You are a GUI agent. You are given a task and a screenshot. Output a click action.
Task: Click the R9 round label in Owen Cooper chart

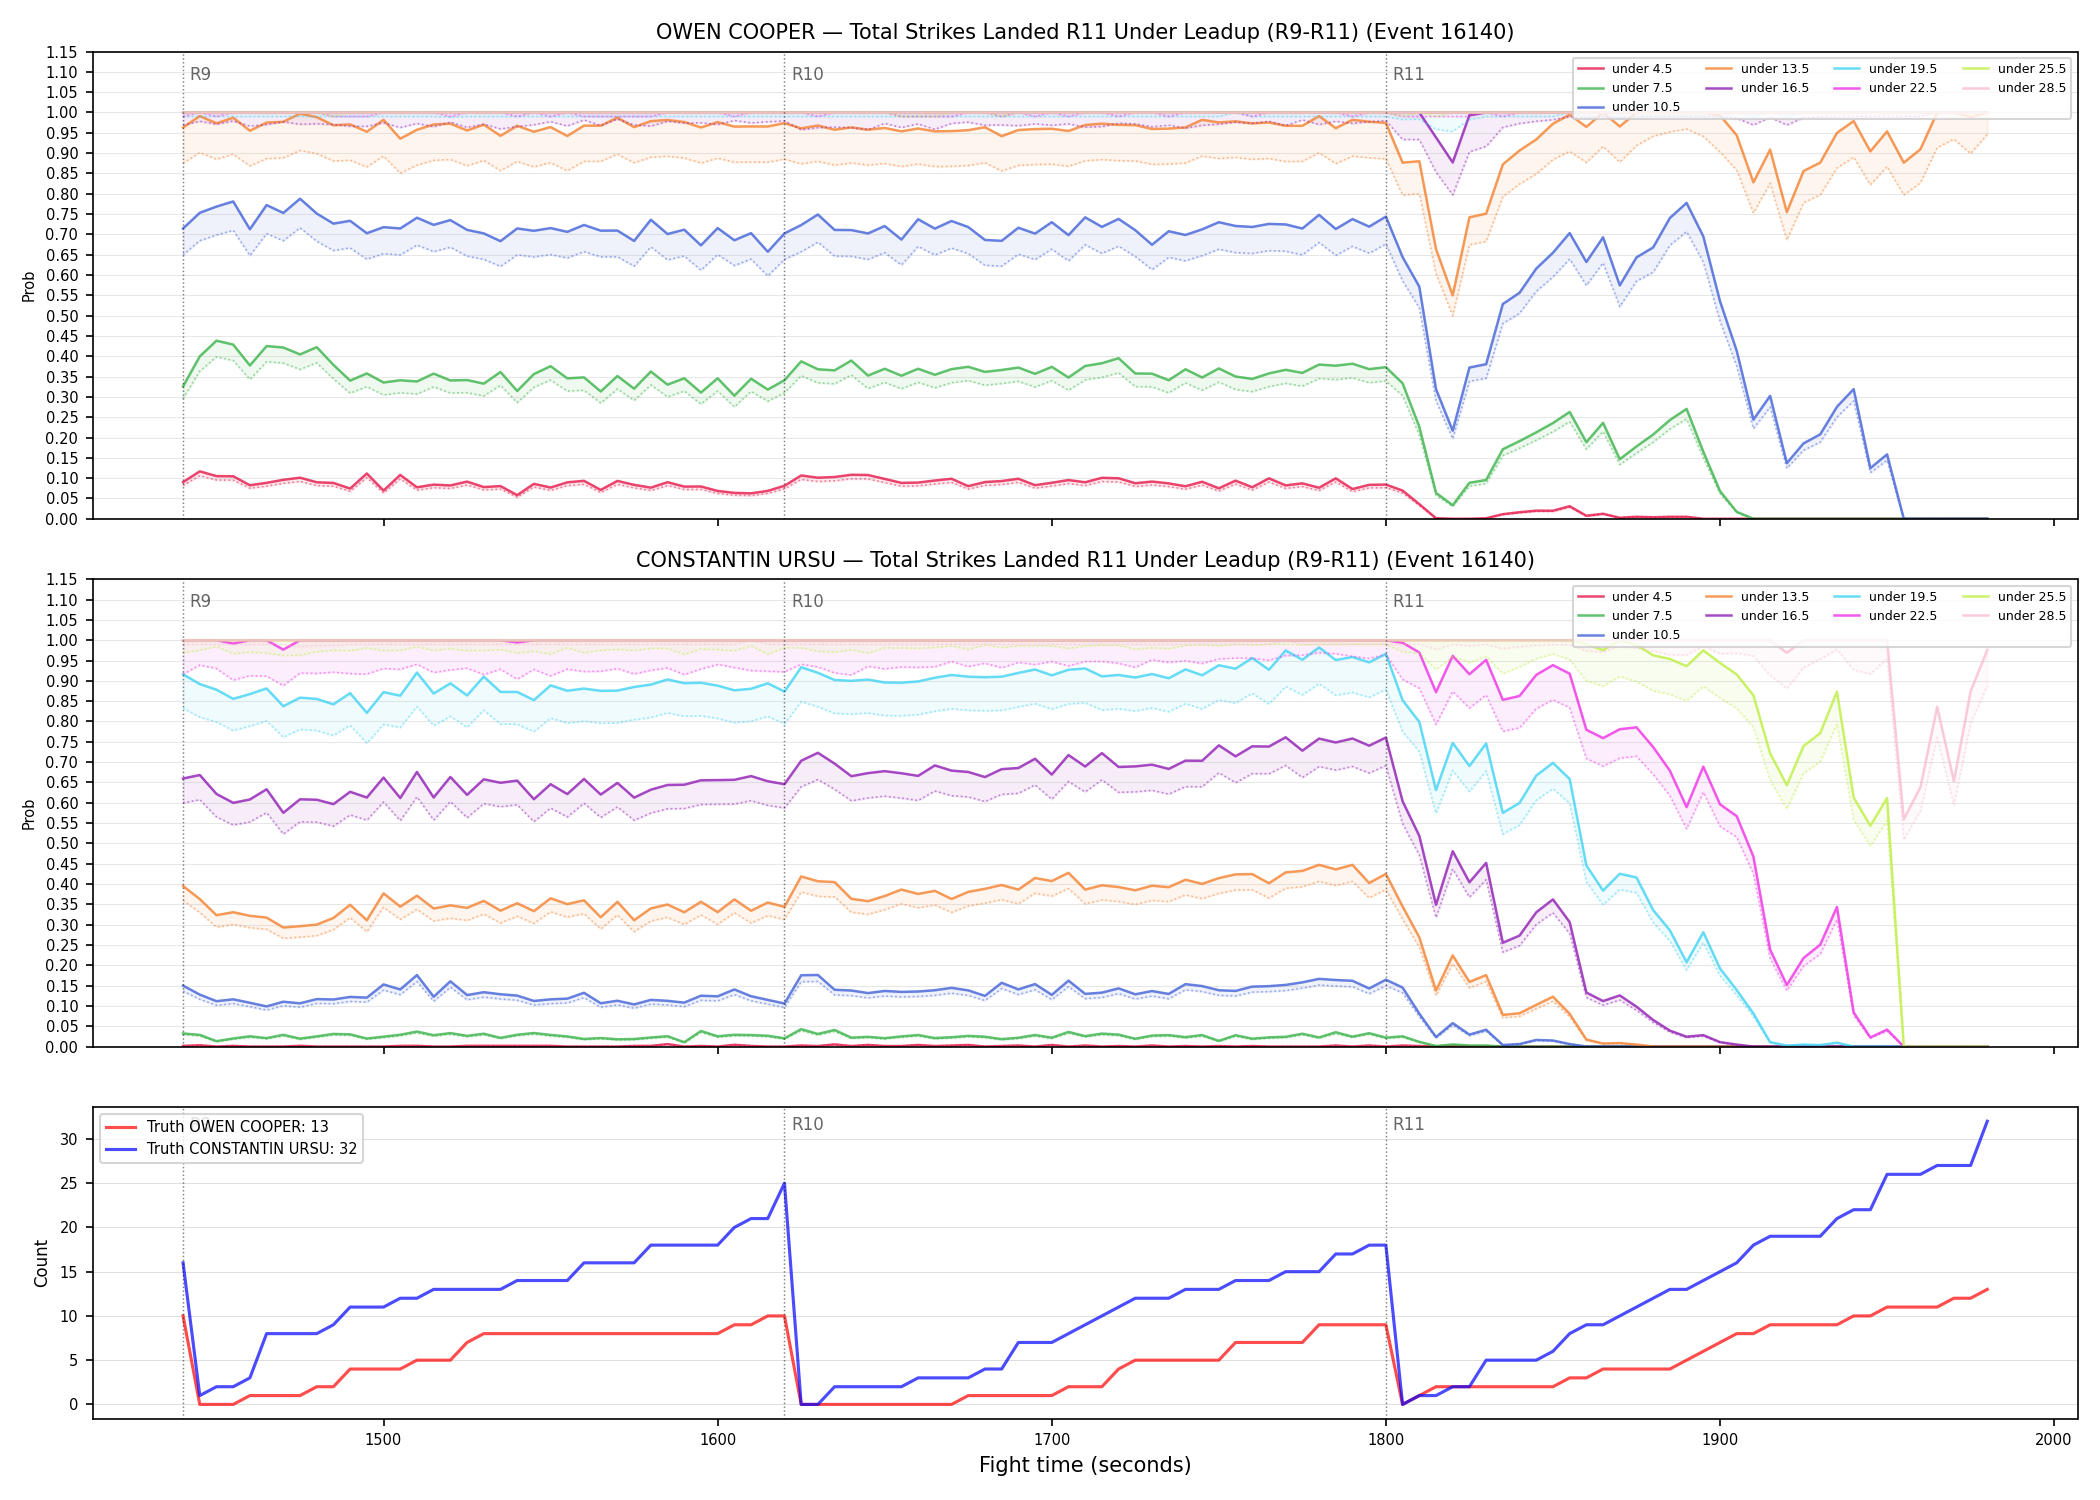200,74
